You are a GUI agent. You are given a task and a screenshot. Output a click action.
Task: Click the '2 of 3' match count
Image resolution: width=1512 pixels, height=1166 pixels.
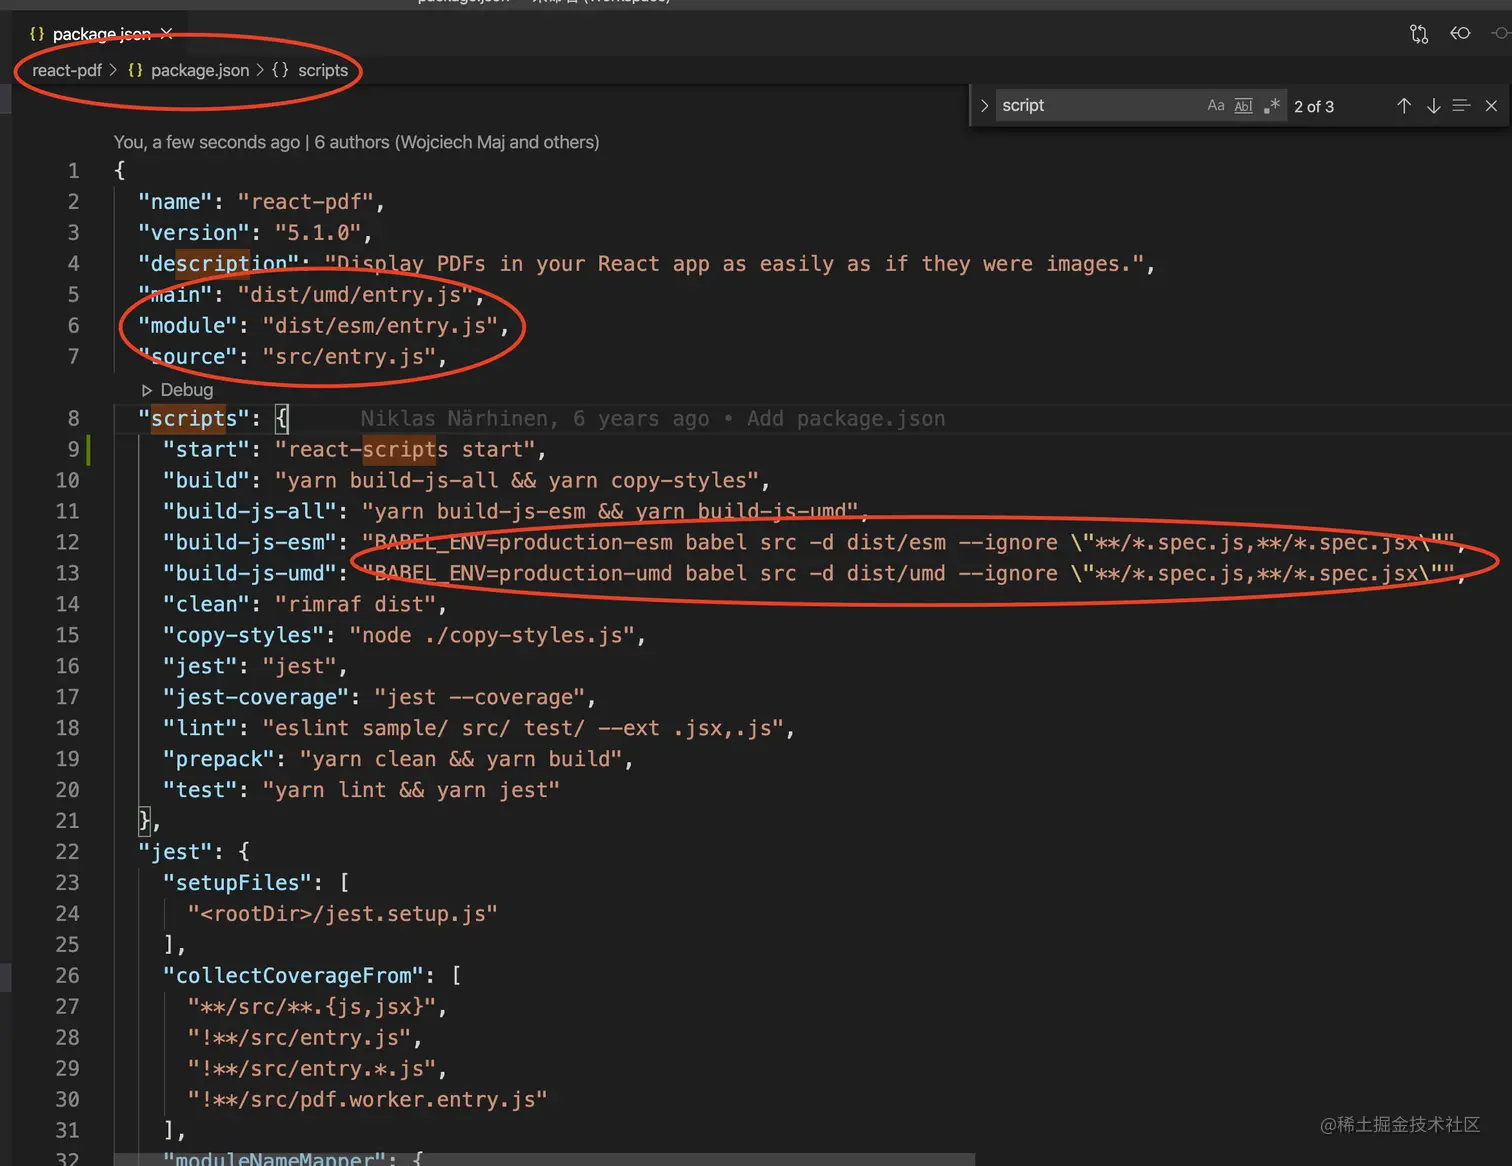click(1314, 106)
